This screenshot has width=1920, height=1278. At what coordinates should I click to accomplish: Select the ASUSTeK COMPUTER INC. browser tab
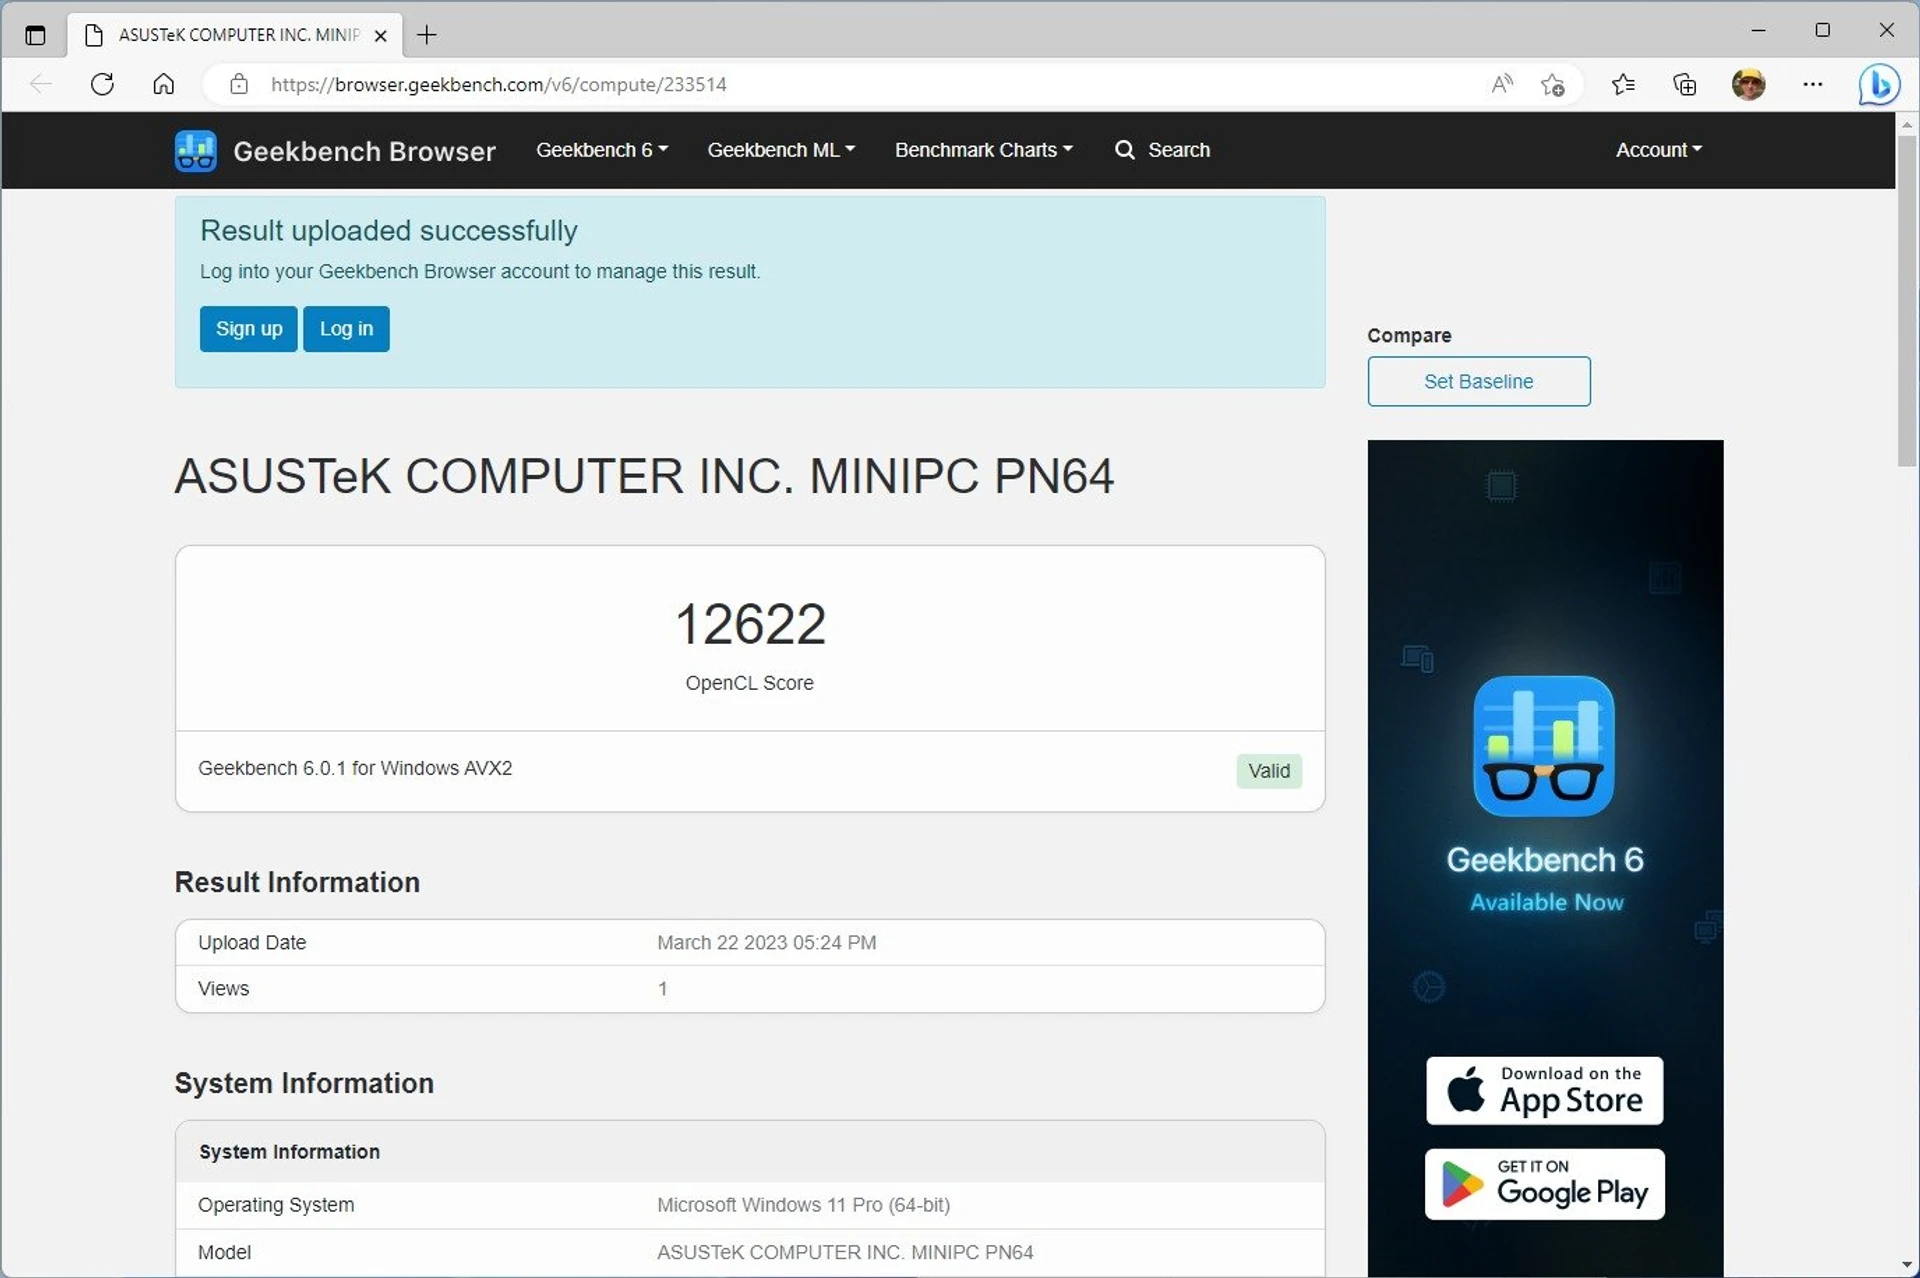point(235,35)
